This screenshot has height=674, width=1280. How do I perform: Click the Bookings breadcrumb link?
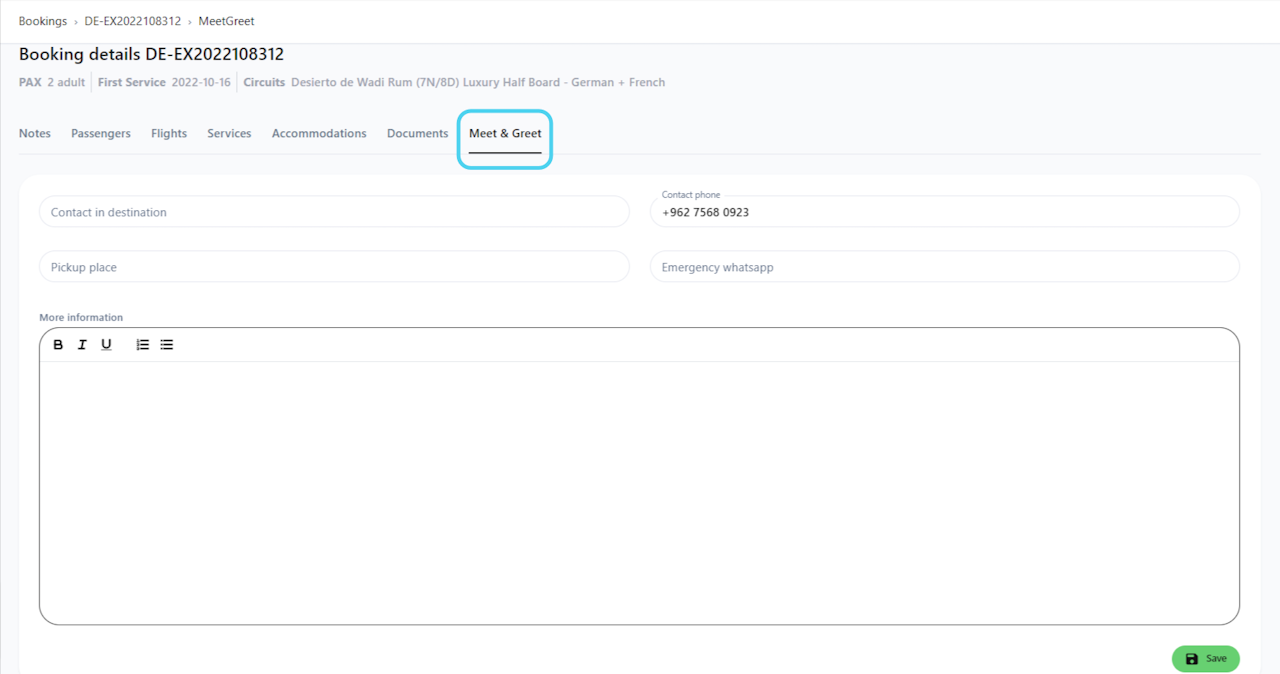(43, 21)
